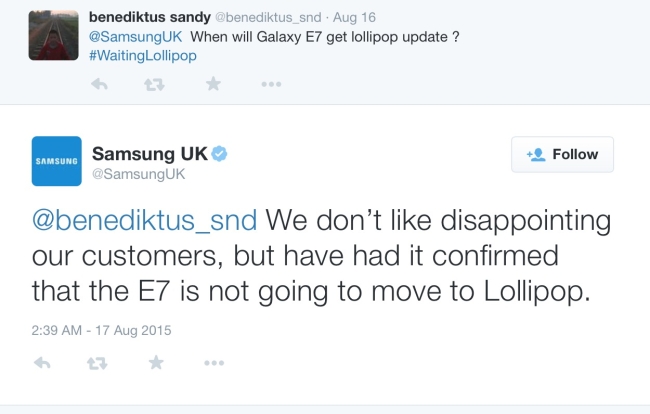The height and width of the screenshot is (414, 650).
Task: Open benediktus sandy's profile picture
Action: click(x=50, y=35)
